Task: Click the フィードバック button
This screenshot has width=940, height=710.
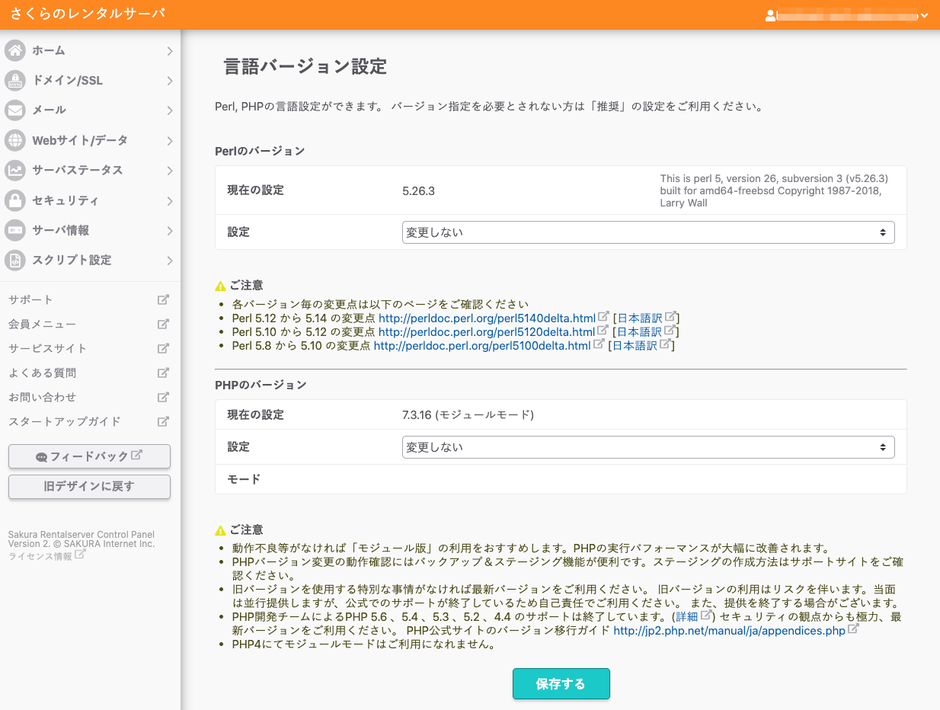Action: [89, 457]
